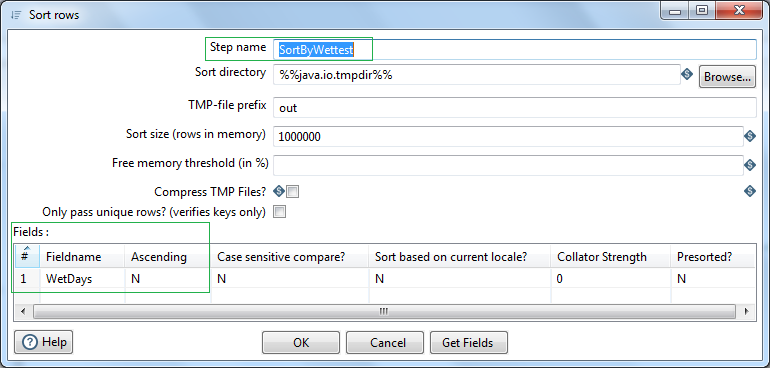Click the variable icon beside Sort directory
Screen dimensions: 770x368
687,75
